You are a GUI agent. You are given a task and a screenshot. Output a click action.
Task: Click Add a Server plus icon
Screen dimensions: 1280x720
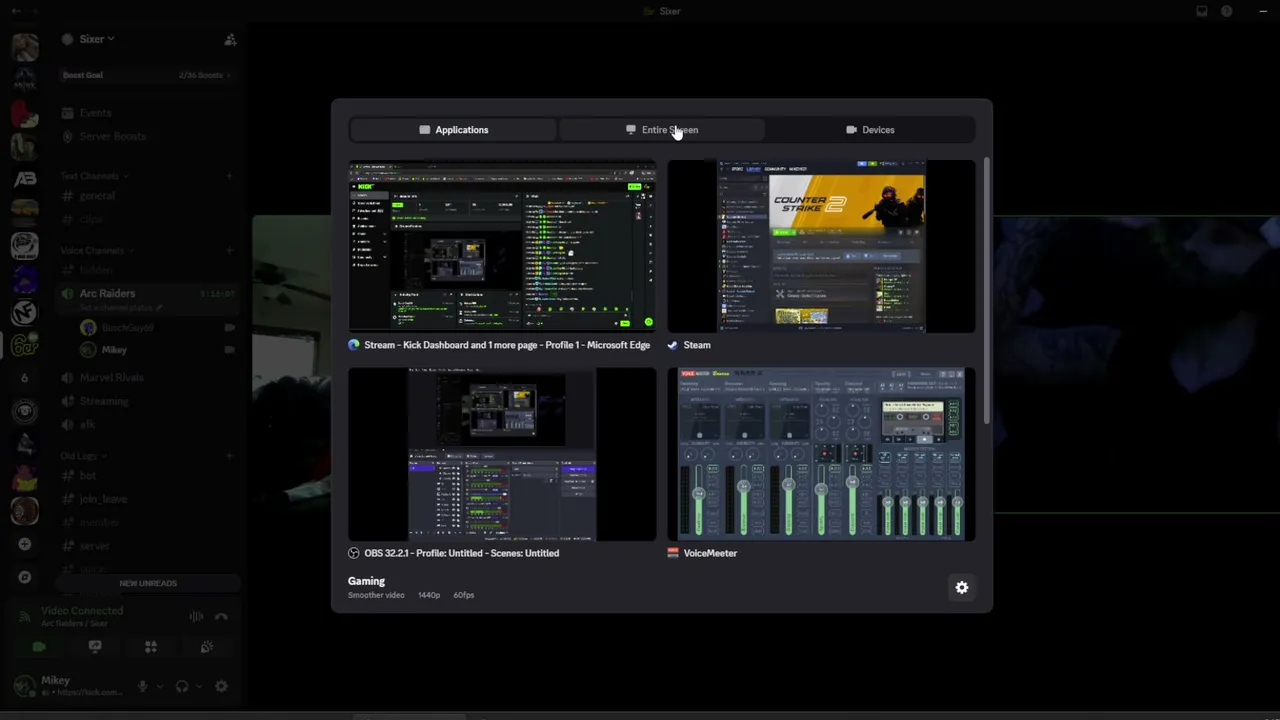click(25, 544)
